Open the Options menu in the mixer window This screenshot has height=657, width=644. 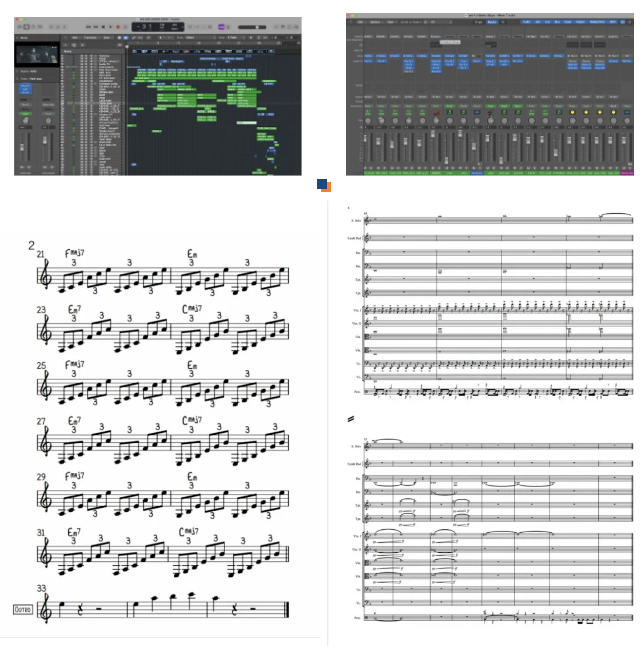tap(375, 21)
